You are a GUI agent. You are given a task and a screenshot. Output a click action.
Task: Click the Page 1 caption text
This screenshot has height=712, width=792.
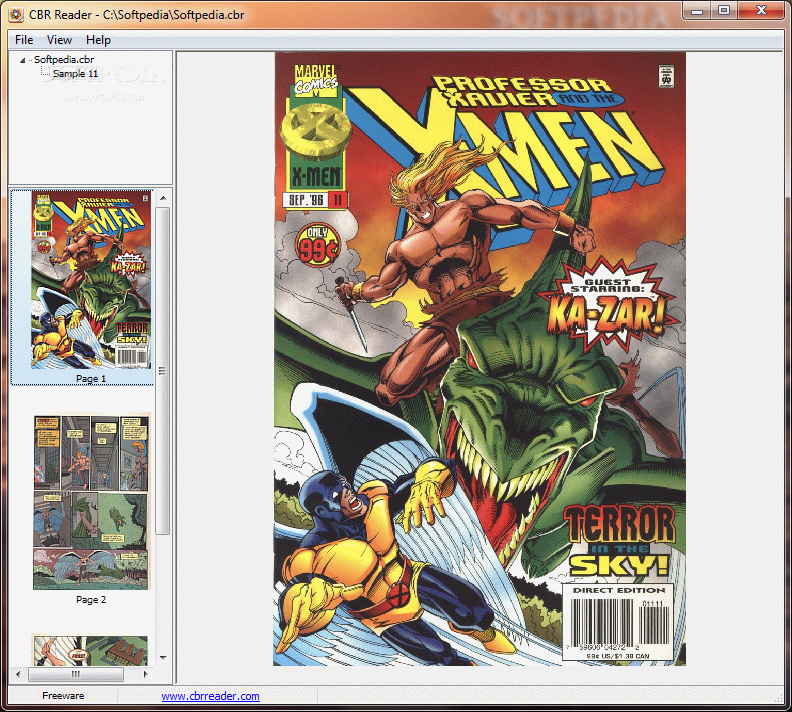tap(91, 378)
